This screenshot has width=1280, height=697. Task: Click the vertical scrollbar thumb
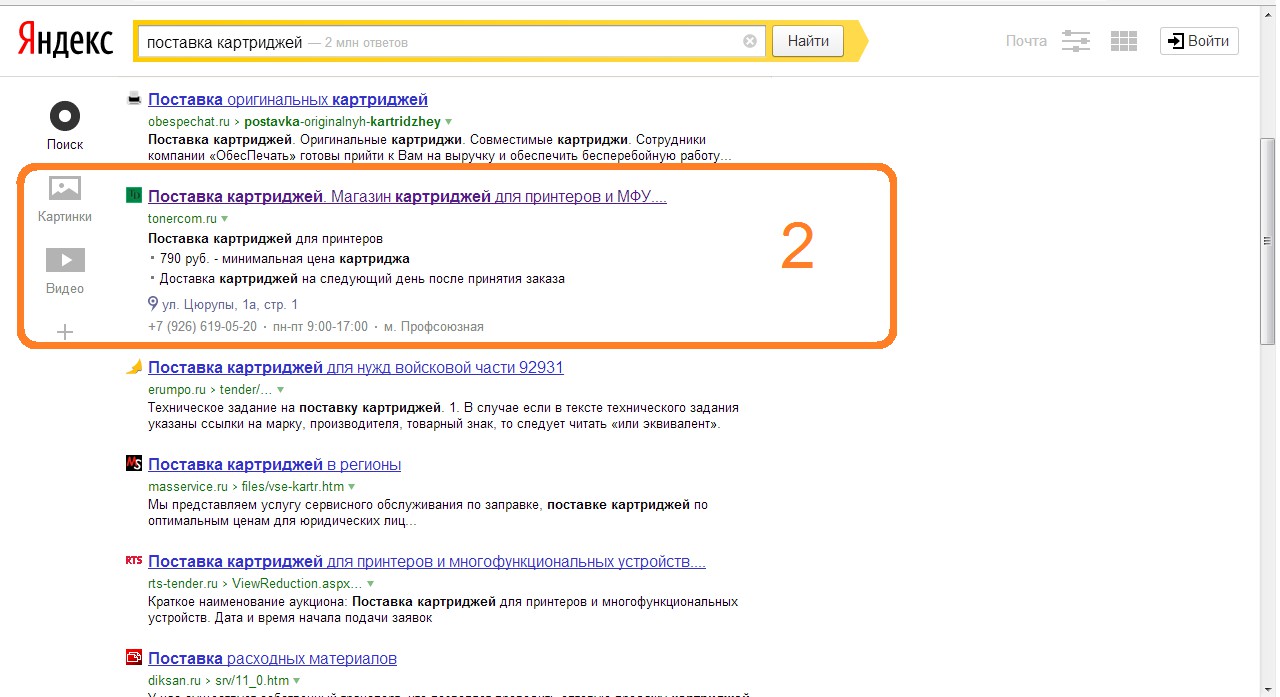point(1268,241)
